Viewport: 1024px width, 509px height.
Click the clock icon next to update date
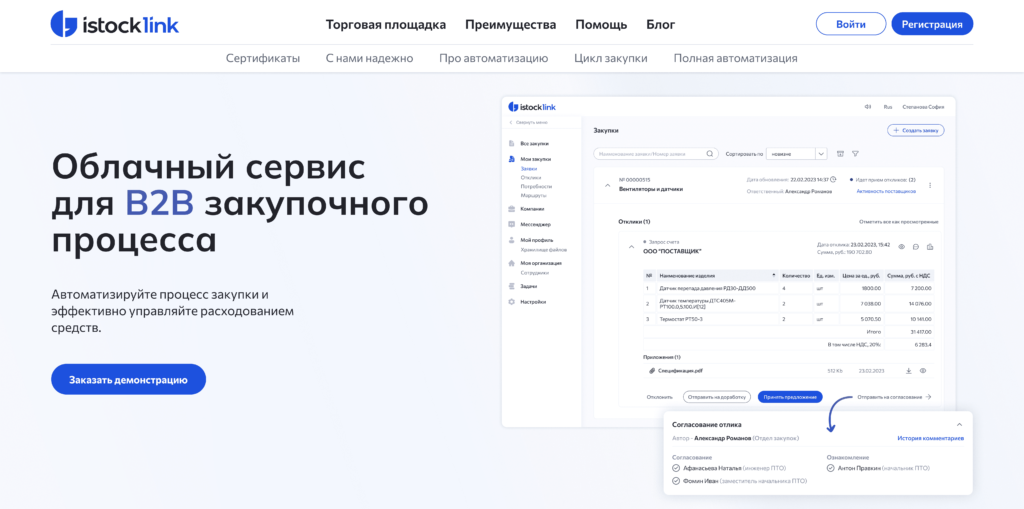point(833,179)
